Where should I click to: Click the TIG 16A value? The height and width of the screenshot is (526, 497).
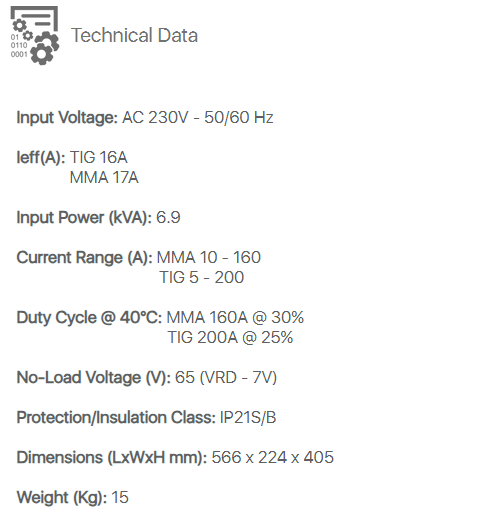coord(99,157)
